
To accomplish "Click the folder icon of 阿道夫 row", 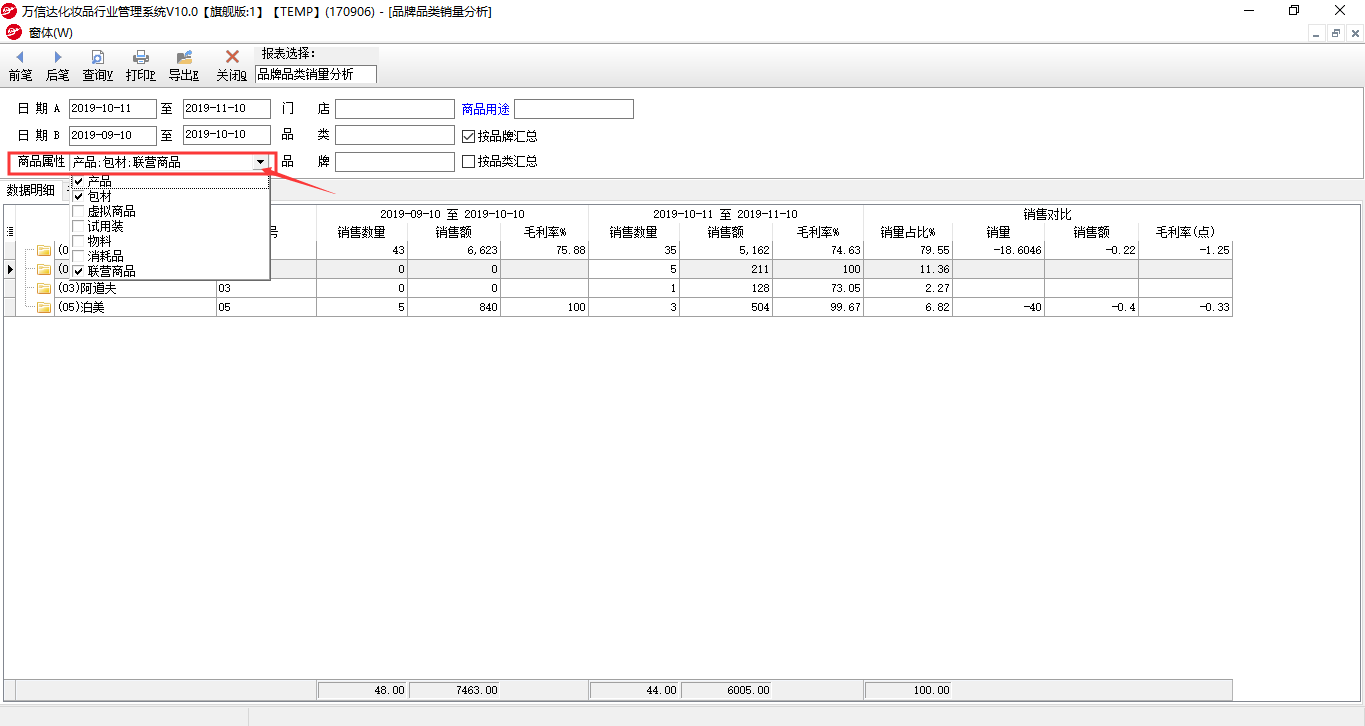I will click(44, 289).
